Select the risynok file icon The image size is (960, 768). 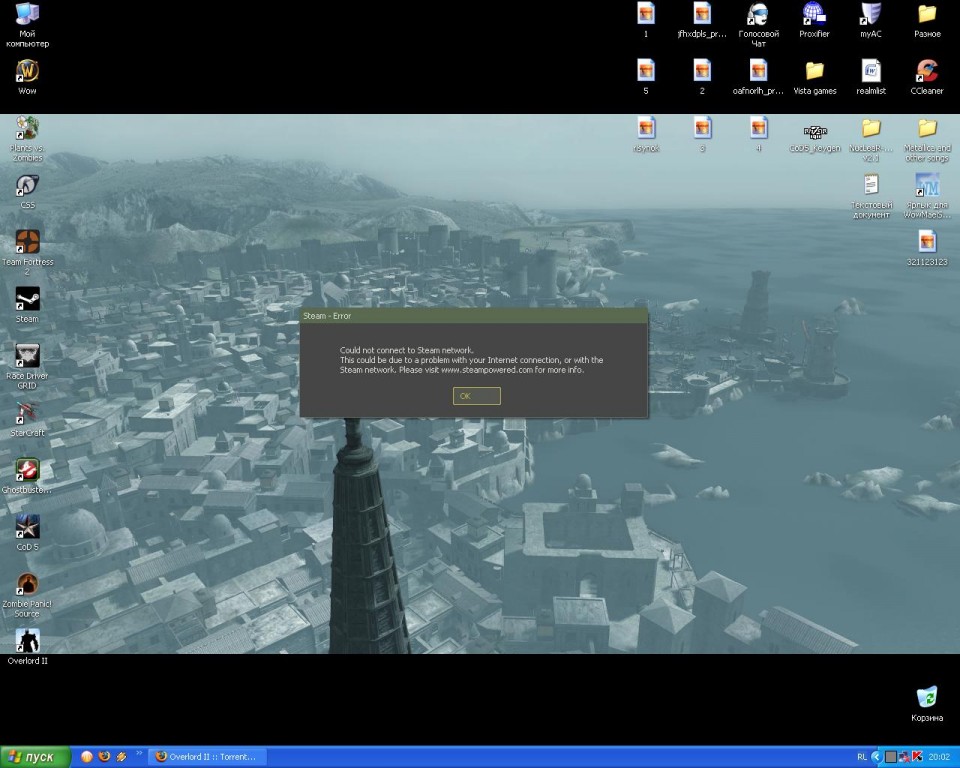[646, 135]
